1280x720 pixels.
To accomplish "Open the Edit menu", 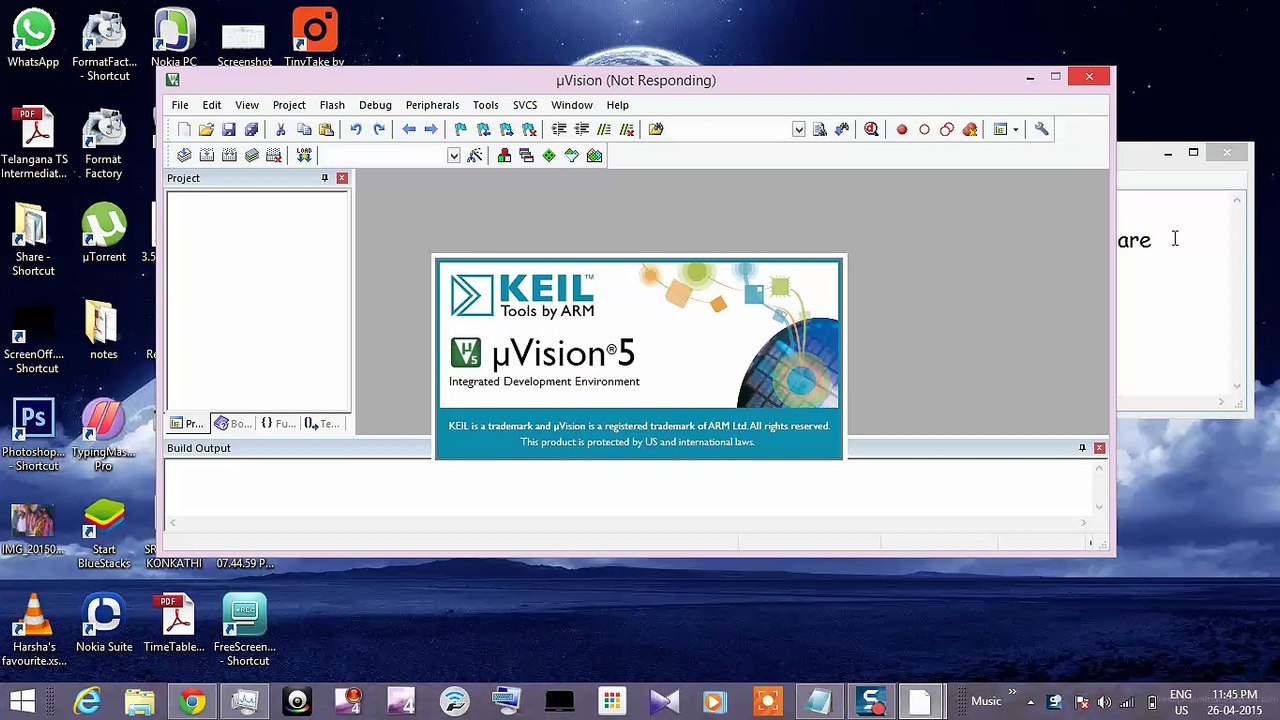I will point(212,105).
